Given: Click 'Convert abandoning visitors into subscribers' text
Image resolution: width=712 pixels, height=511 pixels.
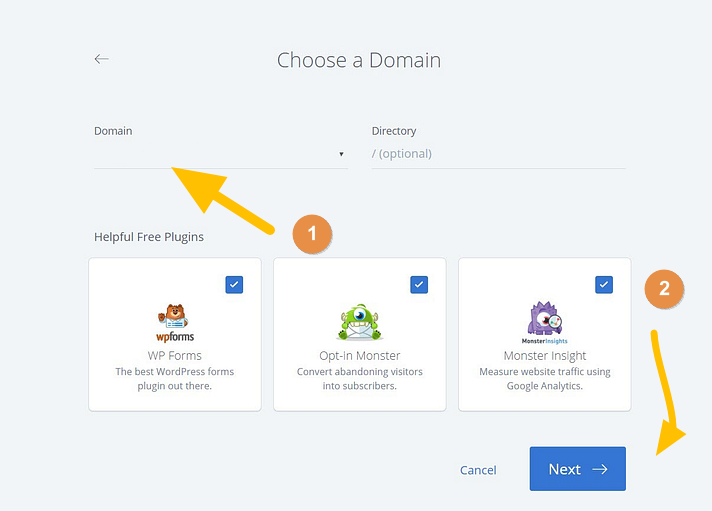Looking at the screenshot, I should tap(360, 378).
